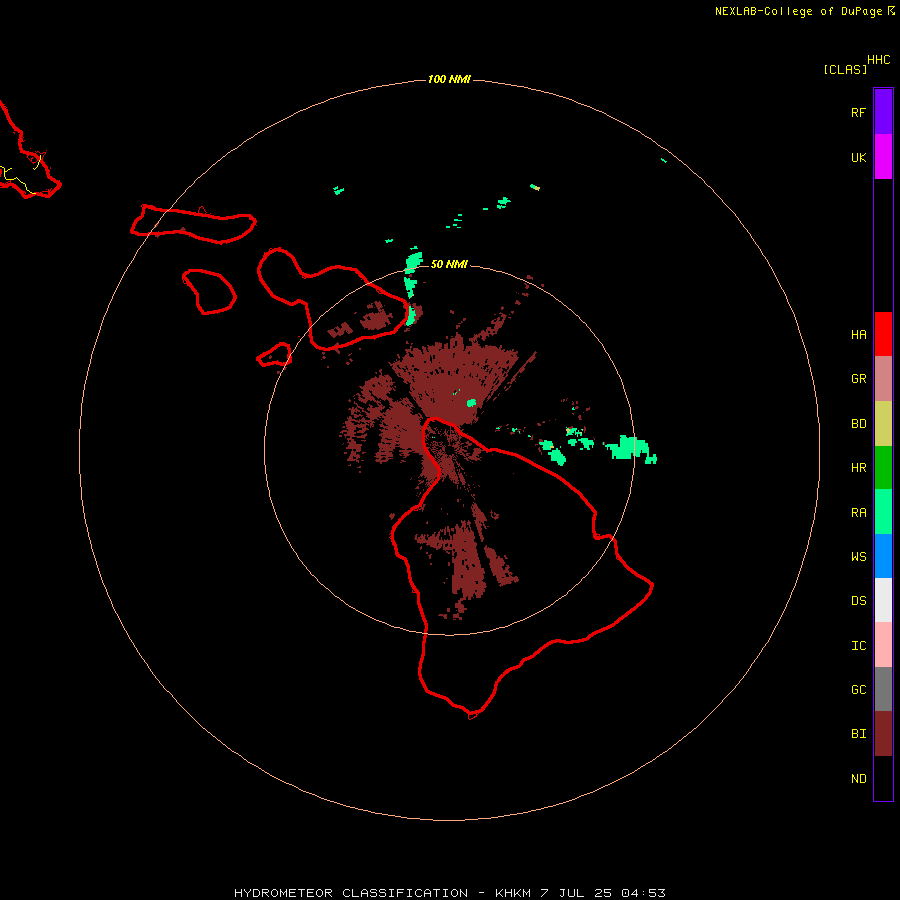The height and width of the screenshot is (900, 900).
Task: Click the DS legend label
Action: pos(858,600)
